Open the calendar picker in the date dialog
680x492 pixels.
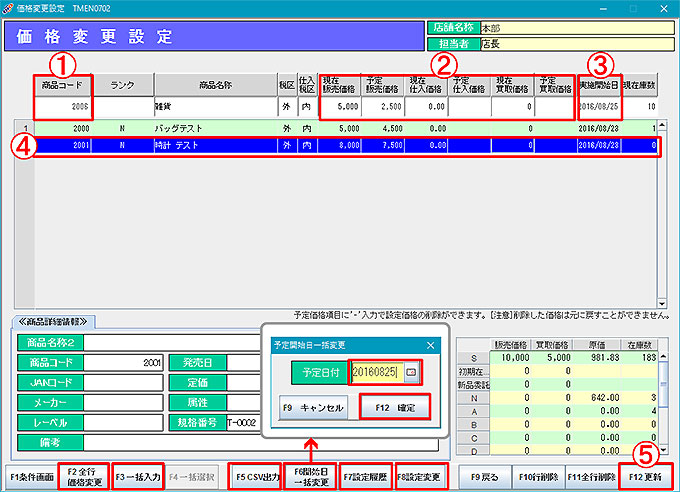pos(411,372)
